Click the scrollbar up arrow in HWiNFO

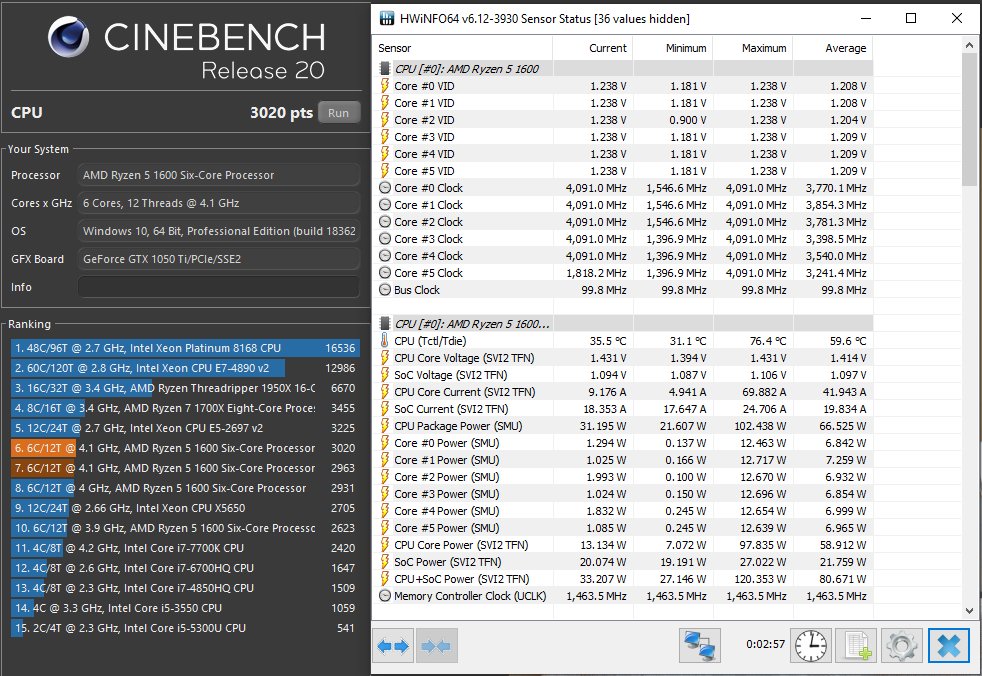(969, 45)
